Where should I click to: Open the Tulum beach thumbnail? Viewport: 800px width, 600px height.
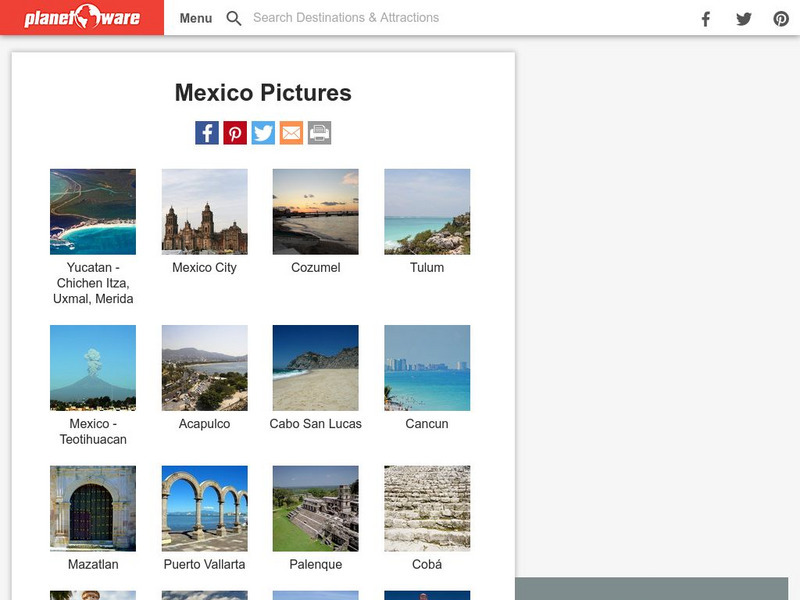coord(427,211)
